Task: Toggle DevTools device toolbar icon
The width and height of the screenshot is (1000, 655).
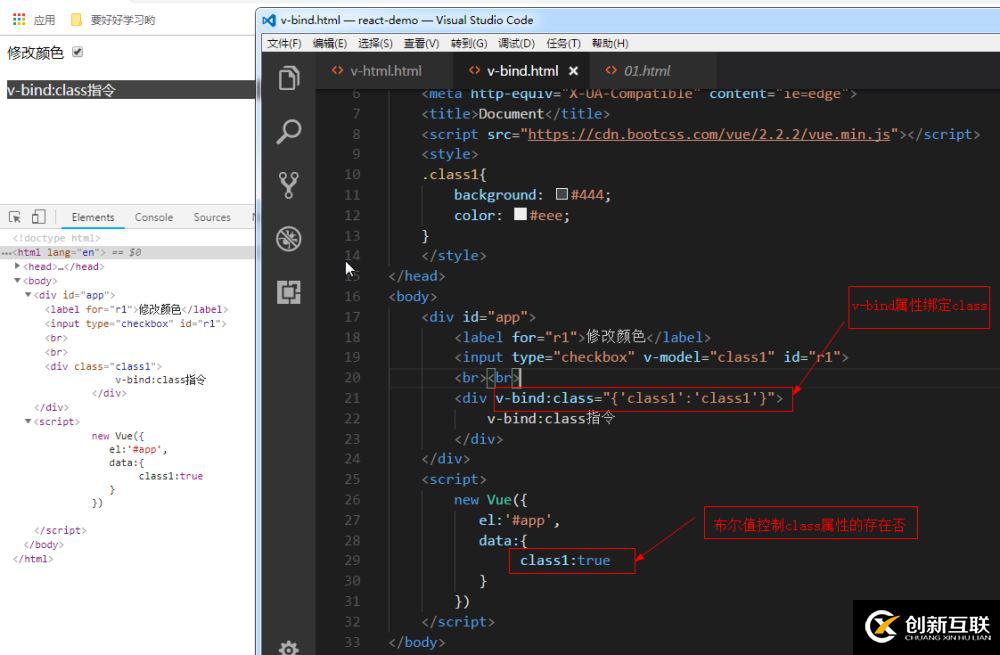Action: click(38, 217)
